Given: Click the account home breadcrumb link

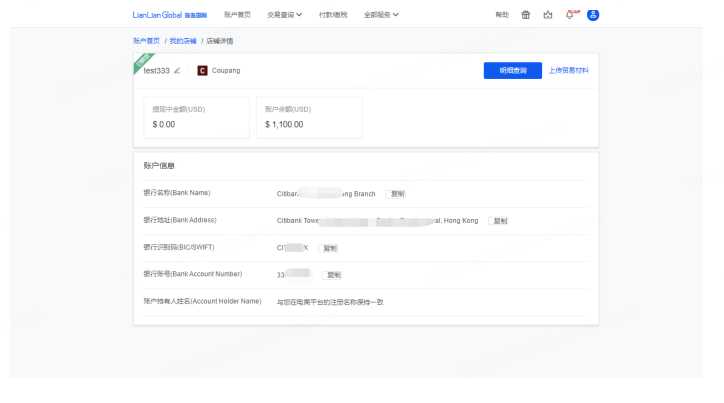Looking at the screenshot, I should (146, 41).
